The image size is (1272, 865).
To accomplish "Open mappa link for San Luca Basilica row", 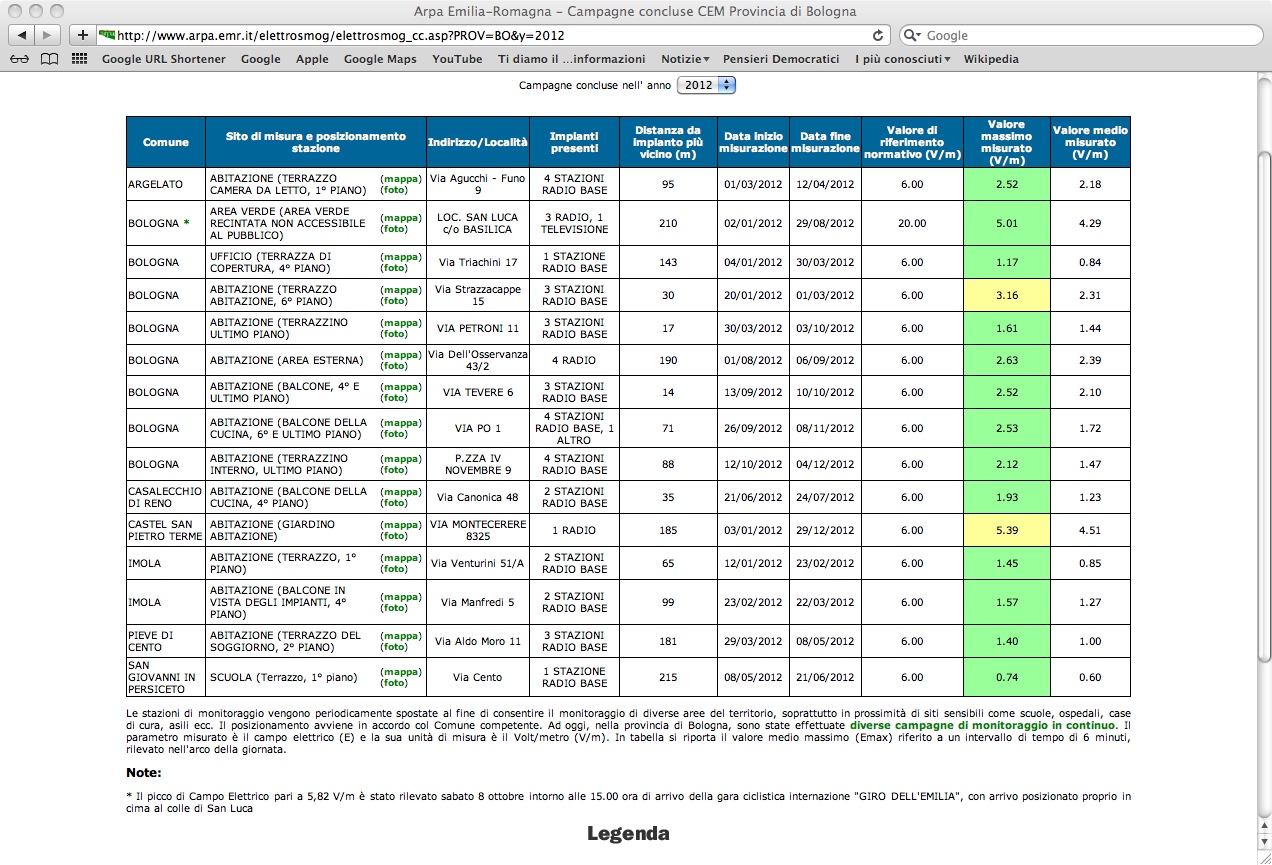I will coord(401,217).
